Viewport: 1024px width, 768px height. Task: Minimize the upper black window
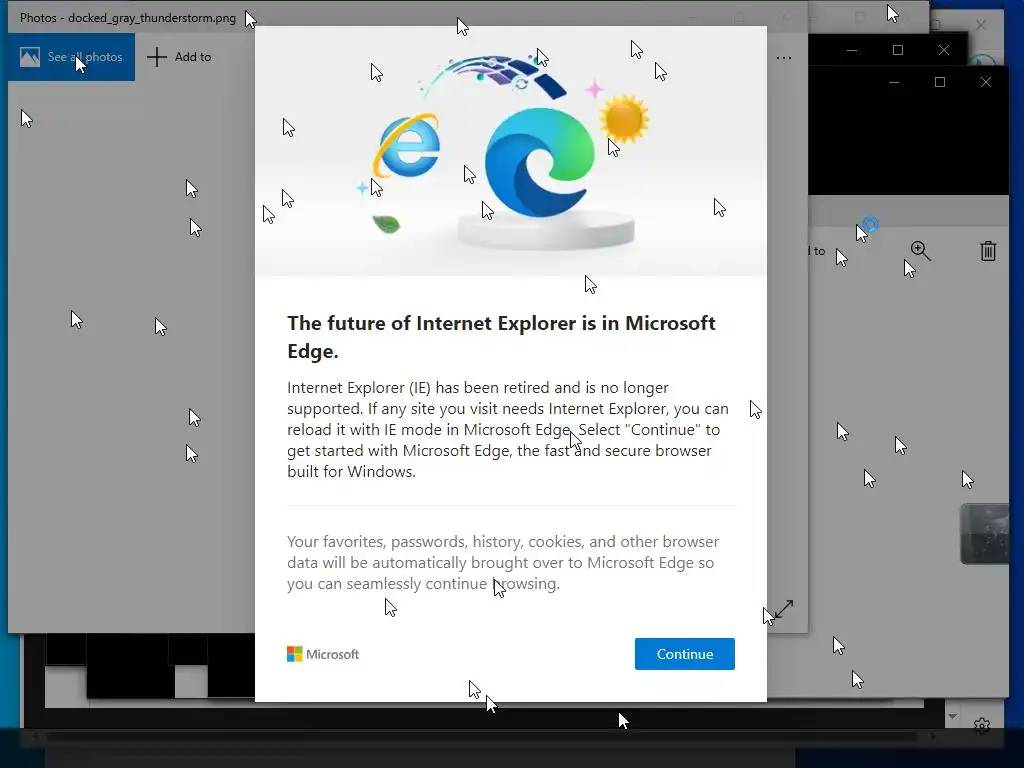tap(852, 50)
